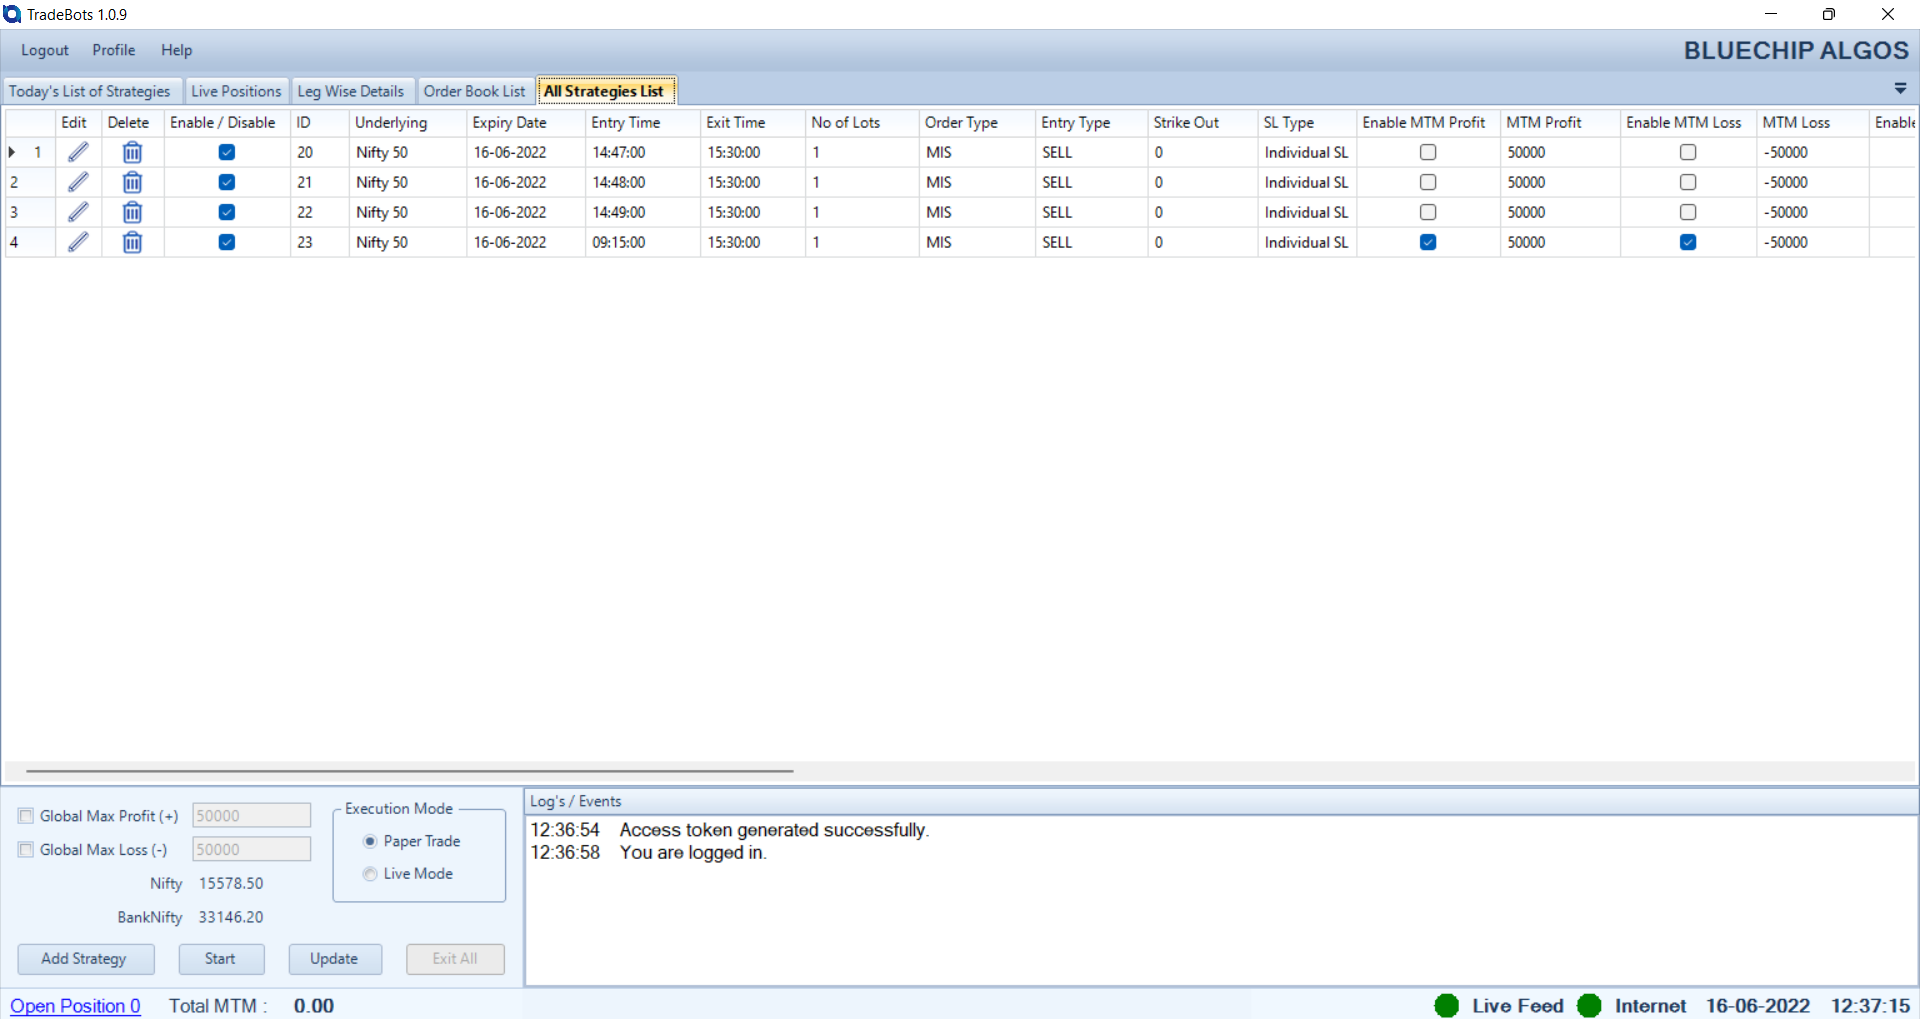Click the green Live Feed status indicator
Image resolution: width=1920 pixels, height=1019 pixels.
click(1446, 1005)
